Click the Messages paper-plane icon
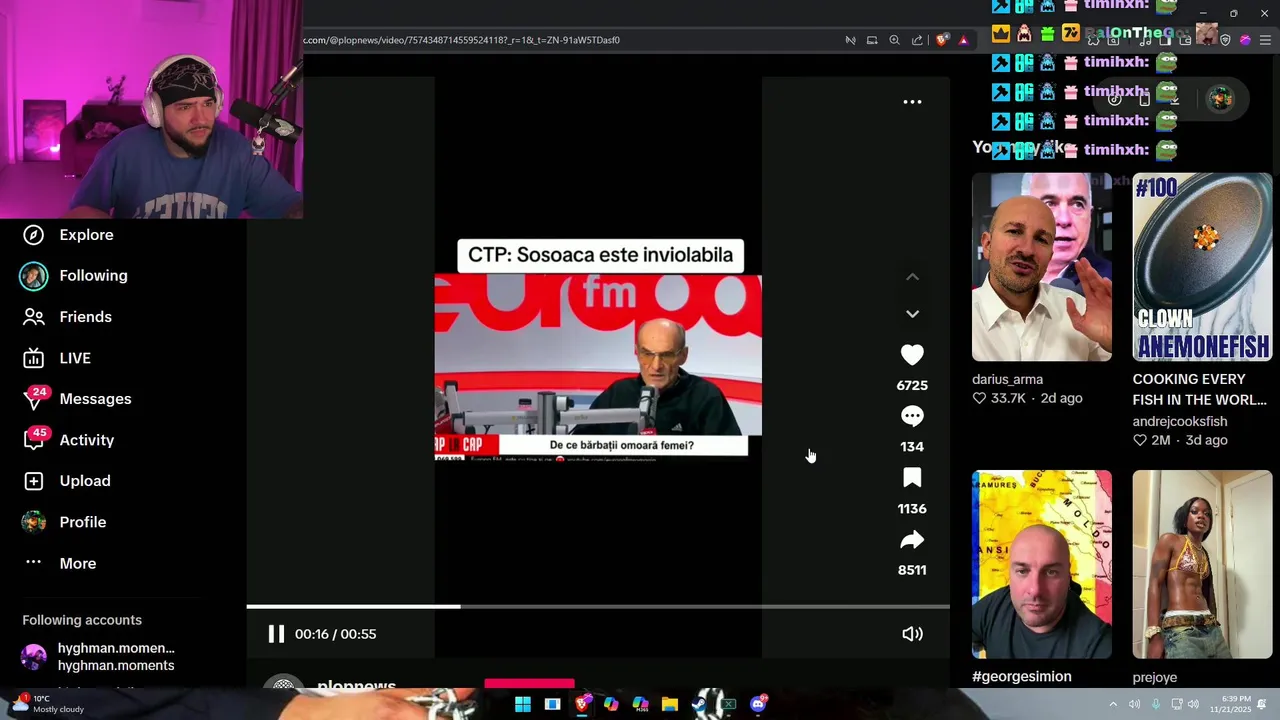Viewport: 1280px width, 720px height. tap(33, 399)
